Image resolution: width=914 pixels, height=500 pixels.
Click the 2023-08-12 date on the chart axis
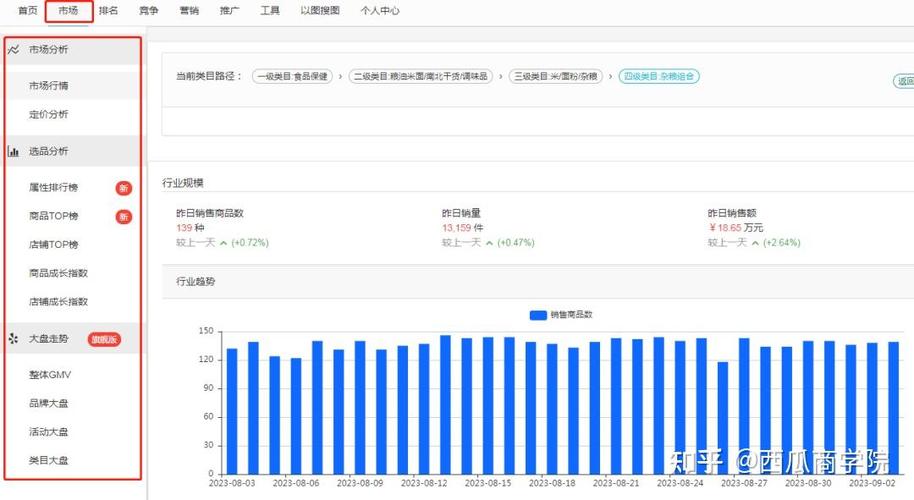click(x=424, y=483)
